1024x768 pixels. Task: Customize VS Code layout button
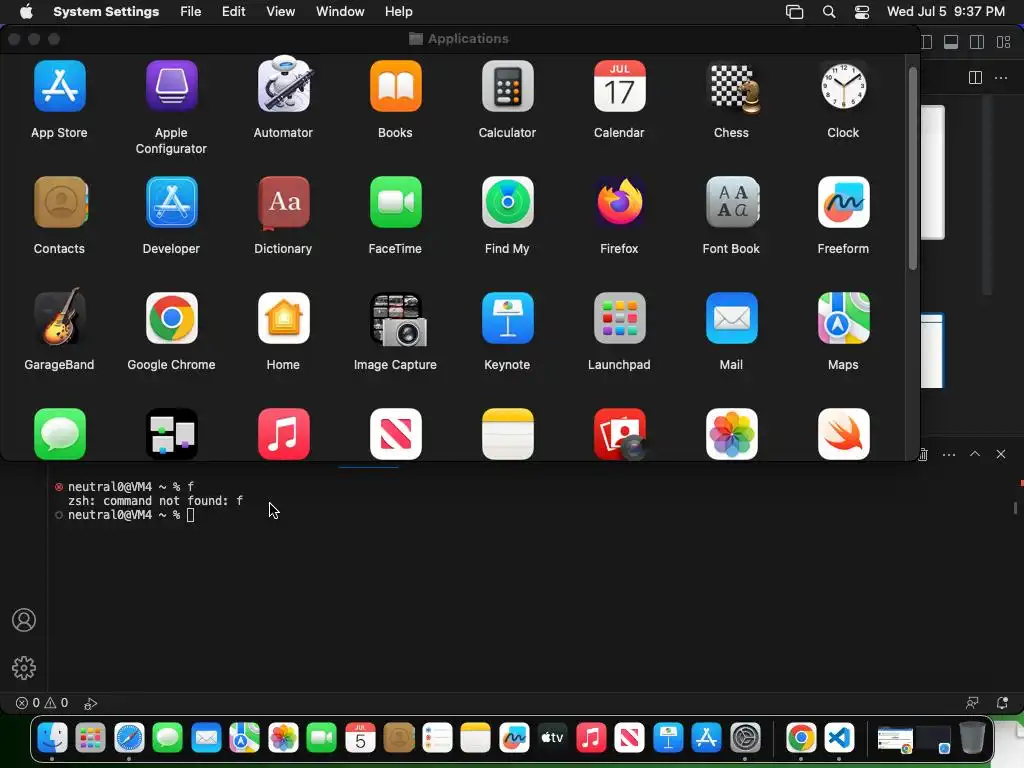1003,42
